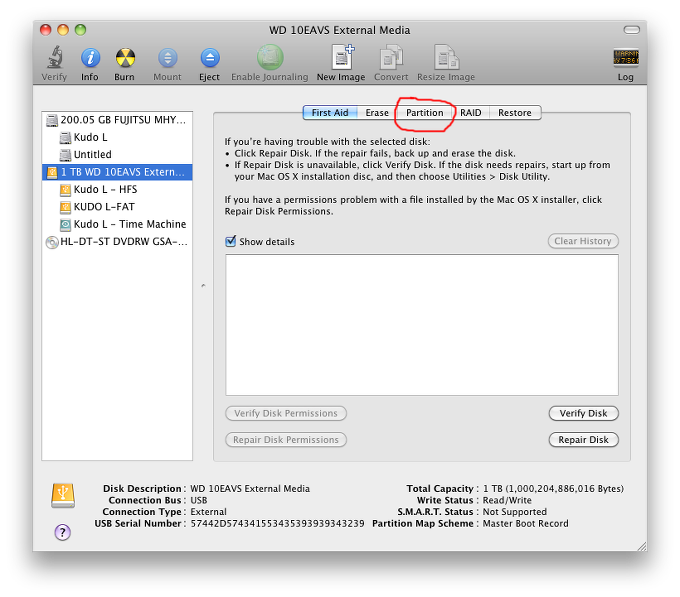Click the Verify Disk Permissions button
Viewport: 680px width, 597px height.
point(286,413)
